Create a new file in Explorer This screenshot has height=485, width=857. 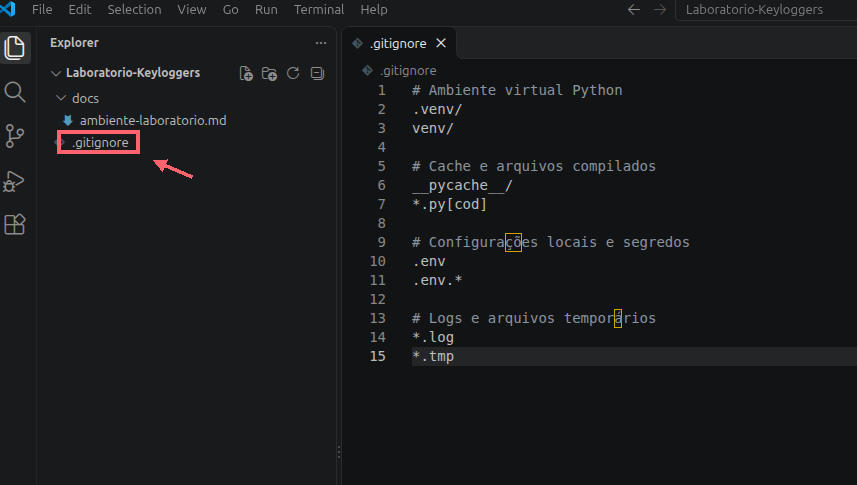point(246,73)
